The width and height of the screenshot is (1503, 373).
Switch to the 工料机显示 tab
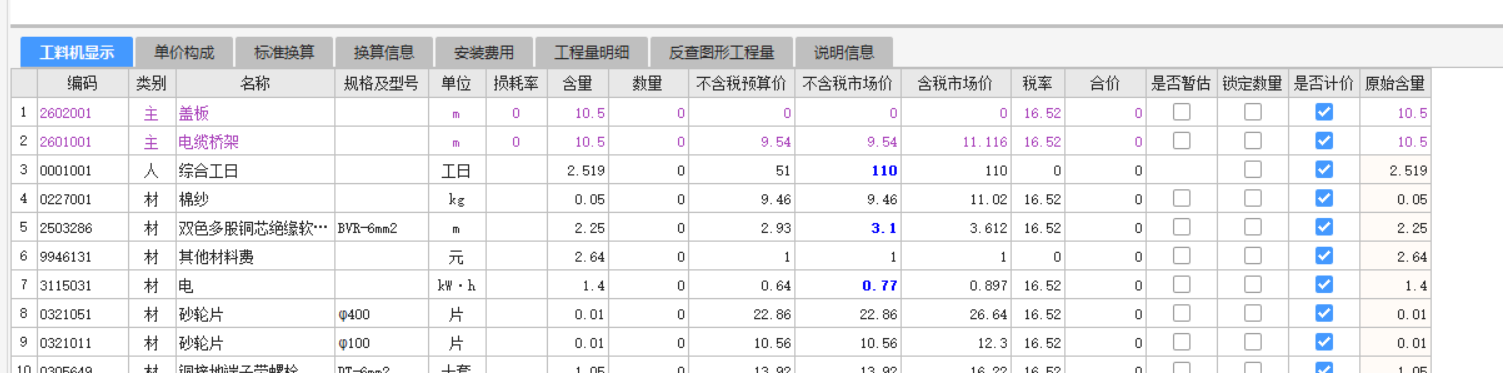click(x=77, y=52)
